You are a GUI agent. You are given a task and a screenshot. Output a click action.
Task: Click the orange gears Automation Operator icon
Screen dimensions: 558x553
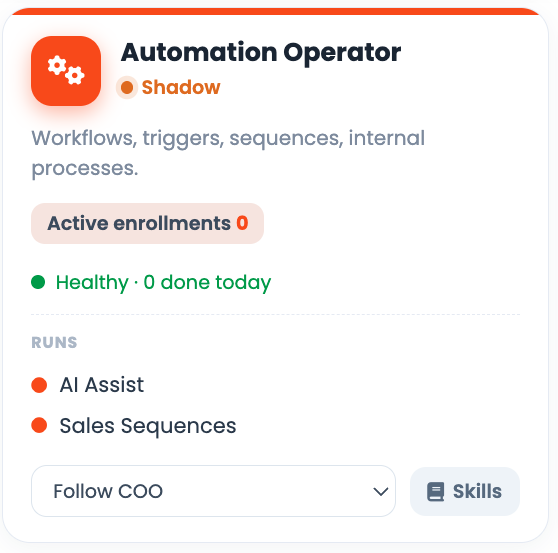(66, 71)
